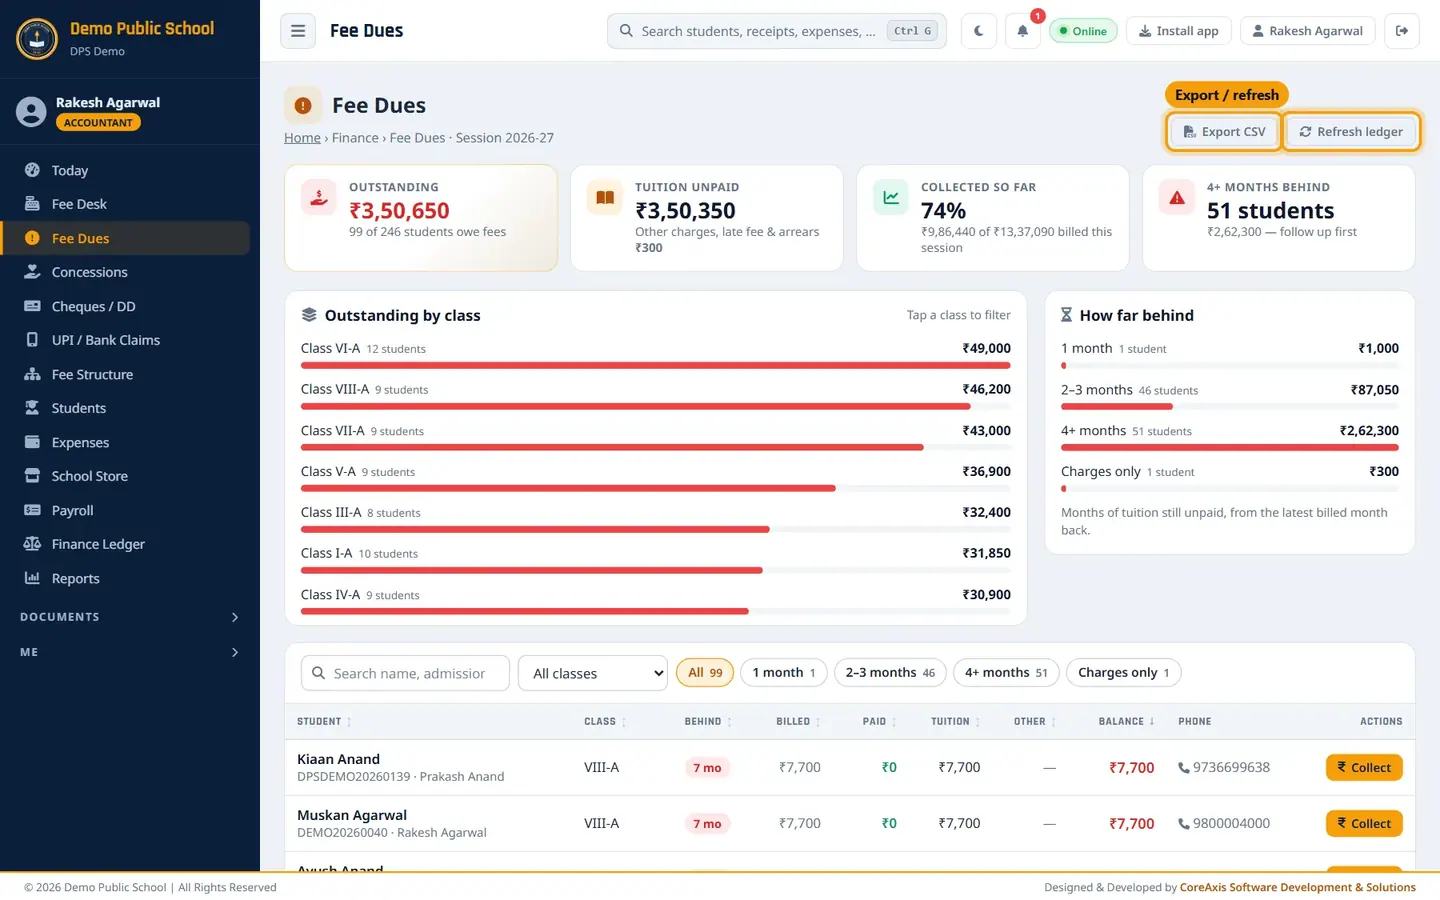Click the Demo Public School logo
Viewport: 1440px width, 900px height.
pos(37,39)
